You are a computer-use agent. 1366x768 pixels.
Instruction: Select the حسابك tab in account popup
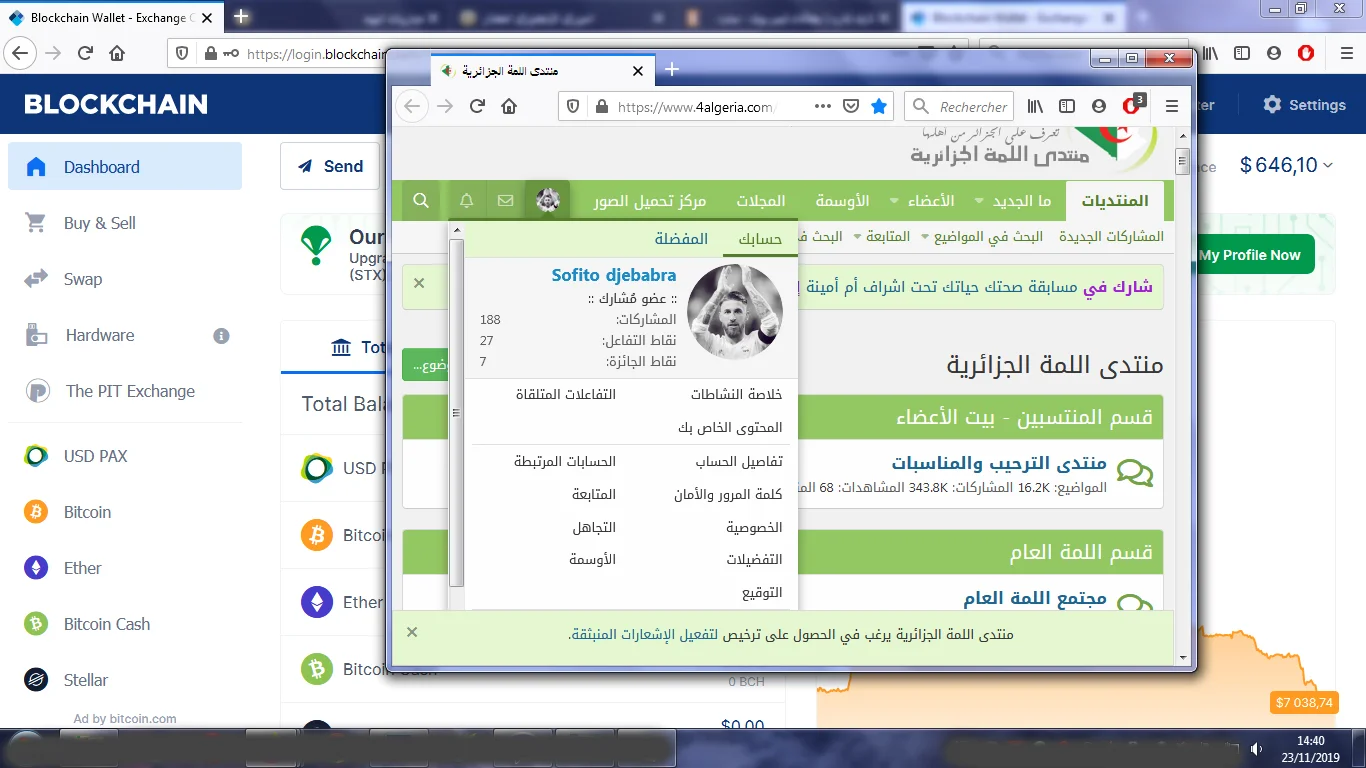(760, 239)
